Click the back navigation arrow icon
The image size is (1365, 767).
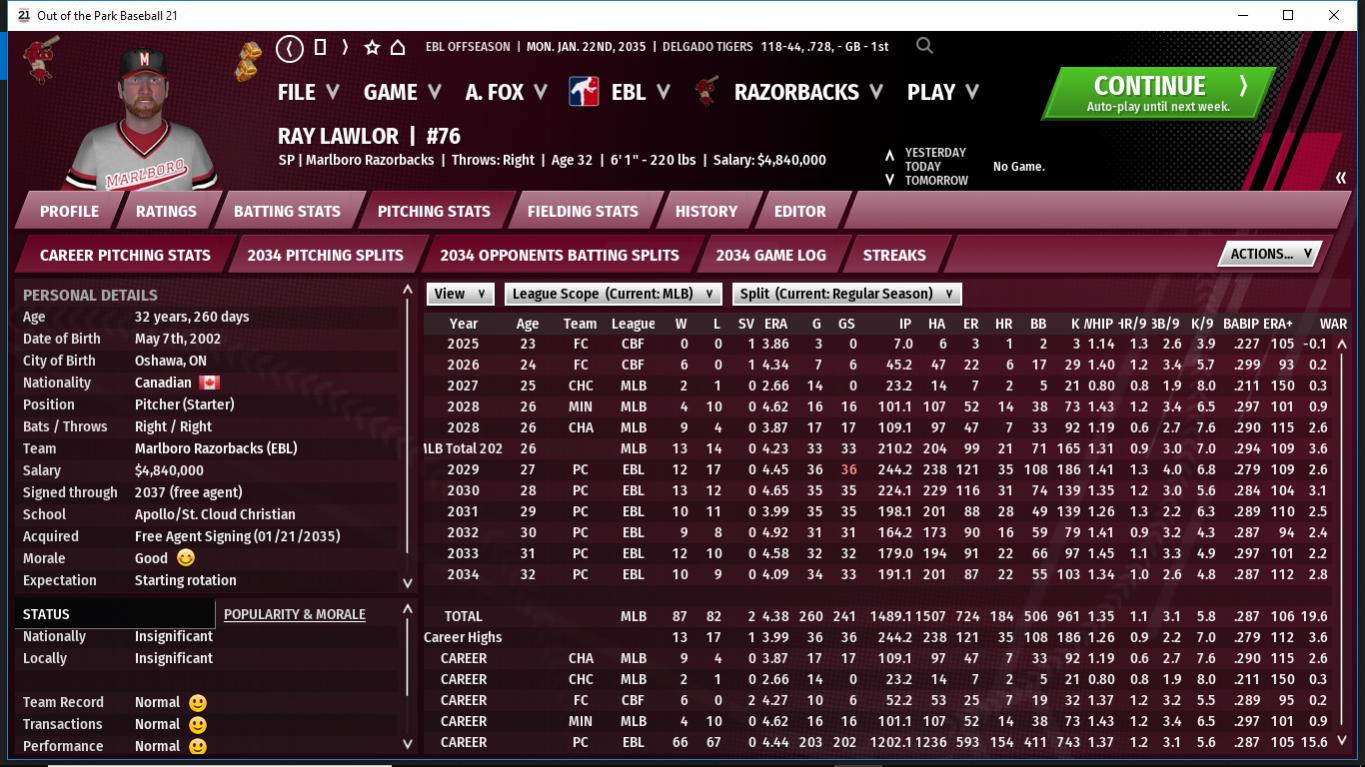(289, 47)
